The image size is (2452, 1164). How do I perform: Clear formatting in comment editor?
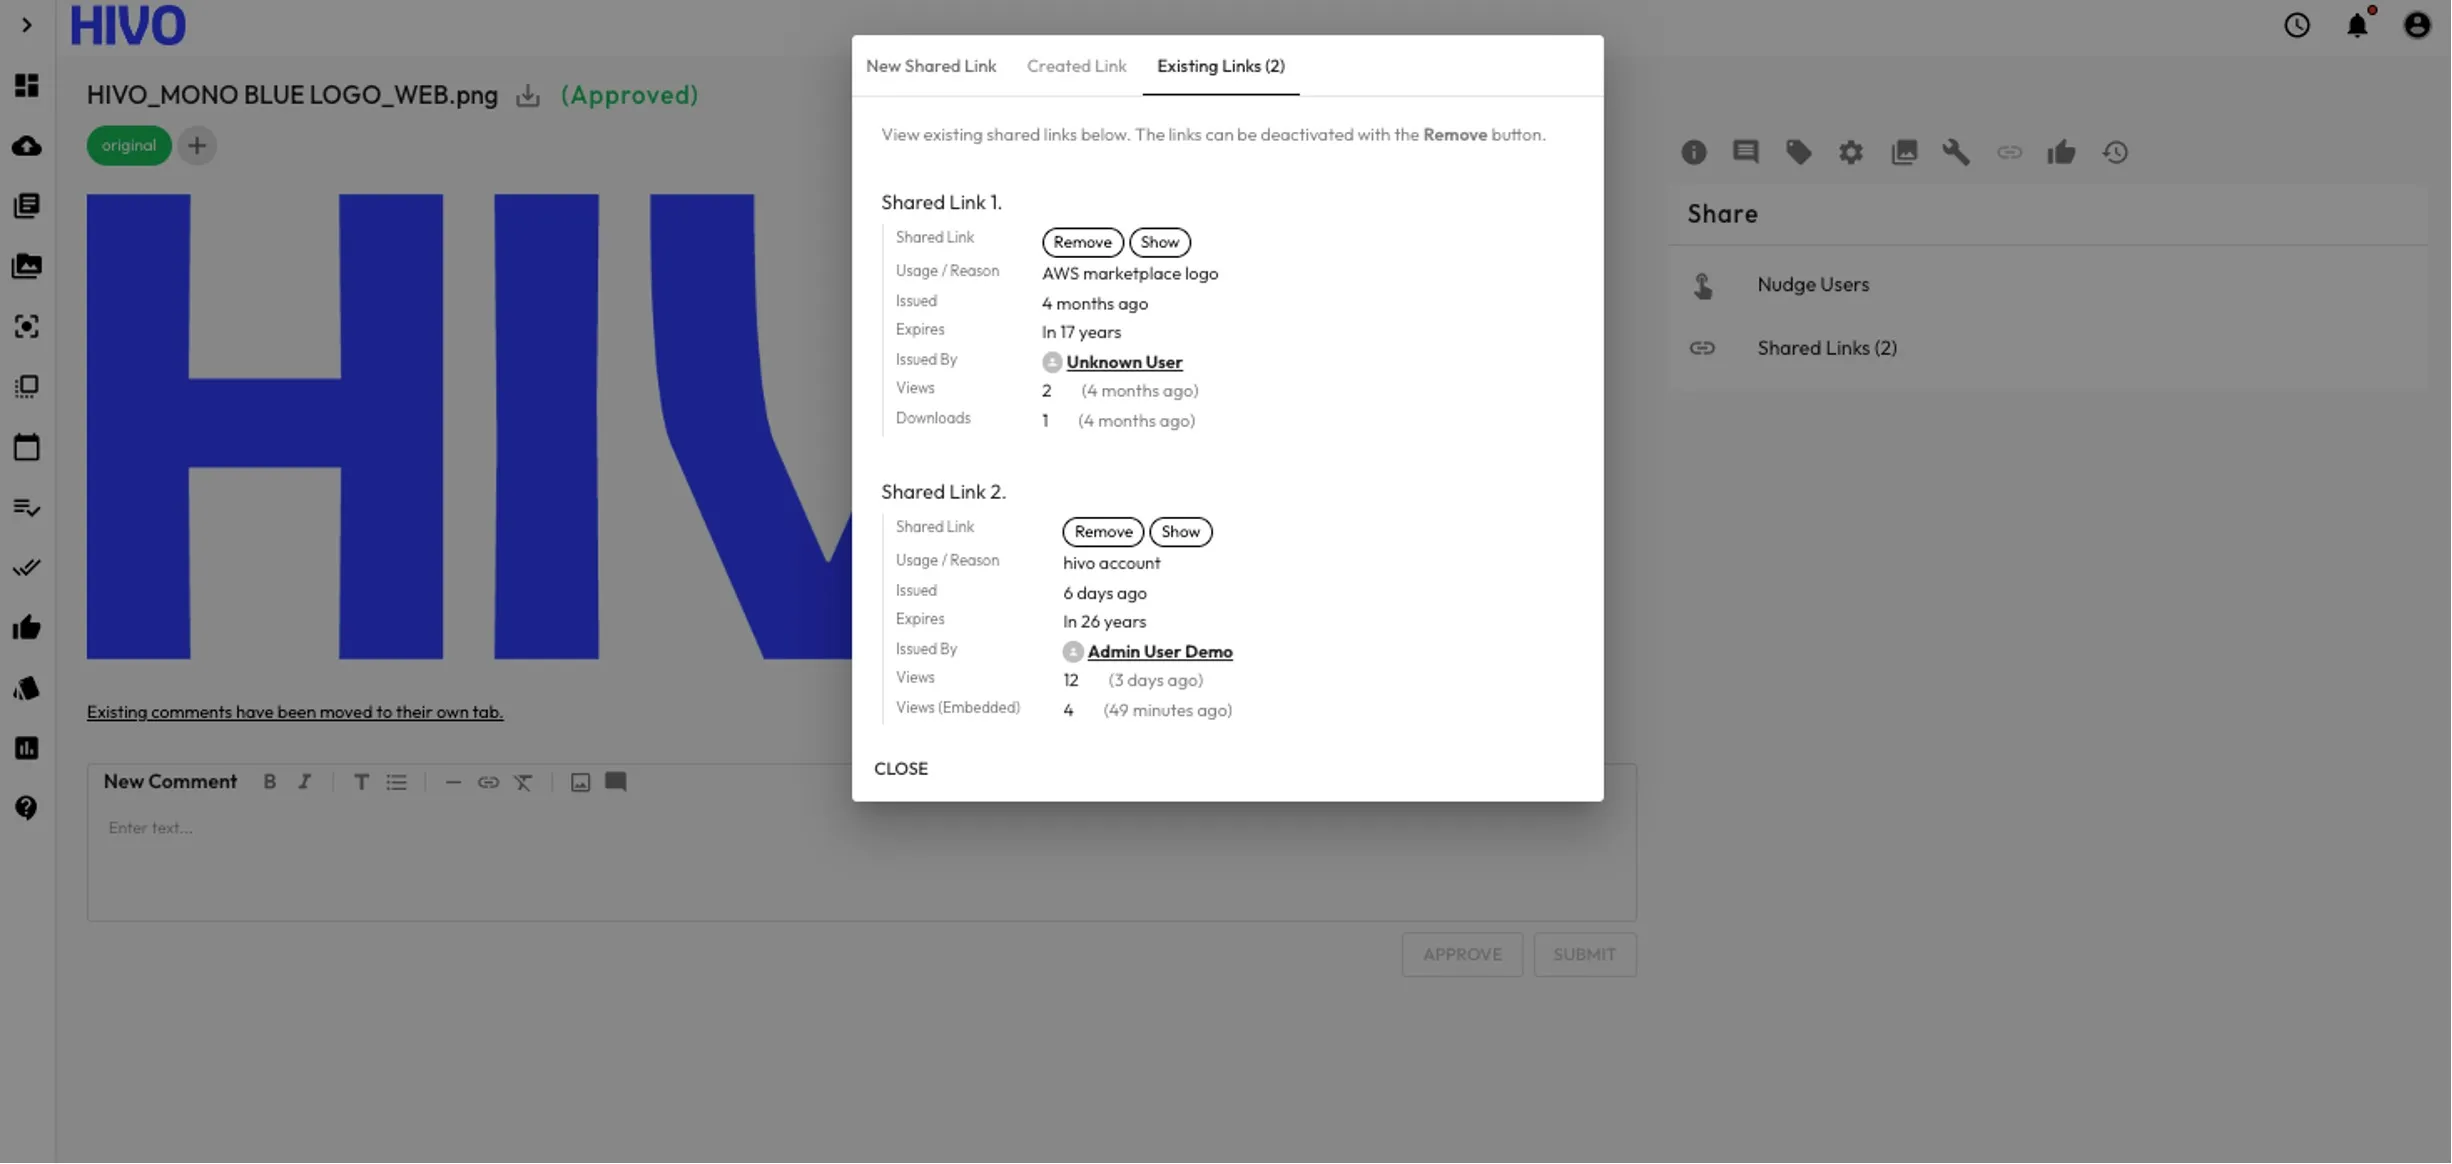(523, 782)
